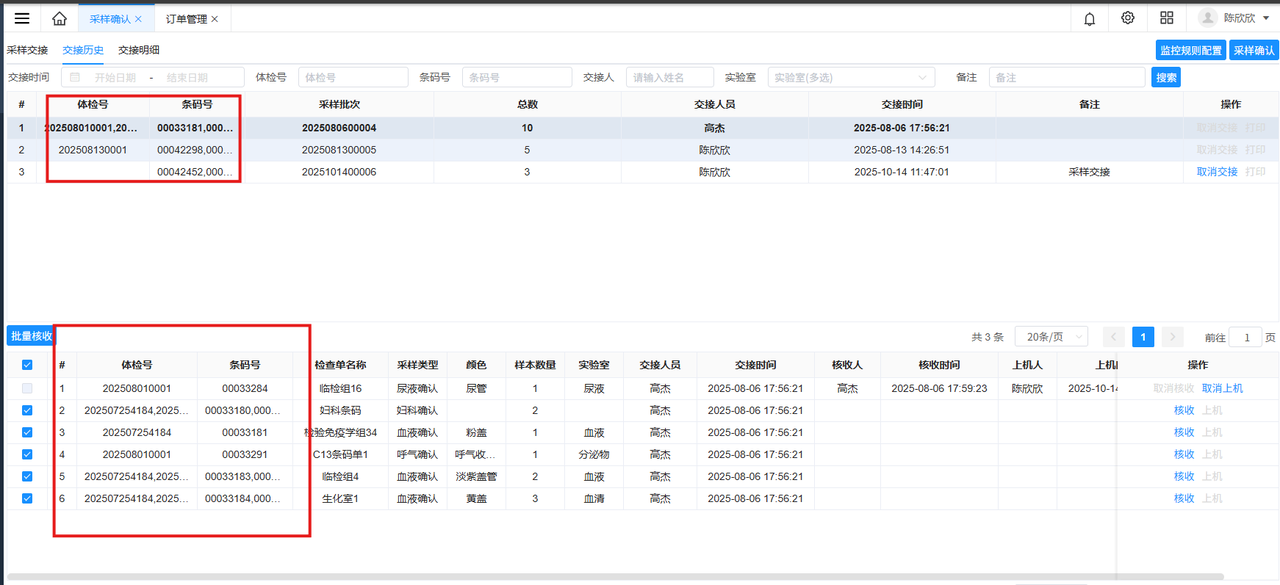Uncheck the checkbox for row 3 (00033181)
This screenshot has height=585, width=1280.
tap(27, 432)
